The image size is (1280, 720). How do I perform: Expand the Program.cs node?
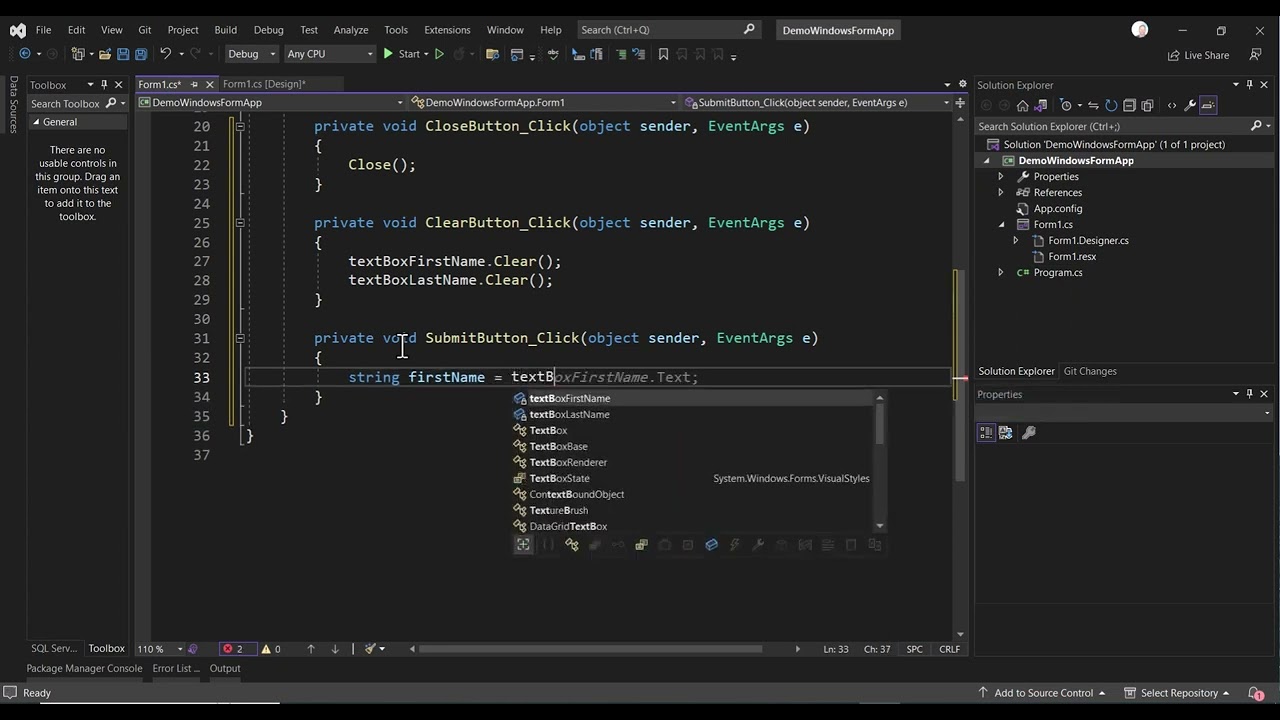point(1000,272)
